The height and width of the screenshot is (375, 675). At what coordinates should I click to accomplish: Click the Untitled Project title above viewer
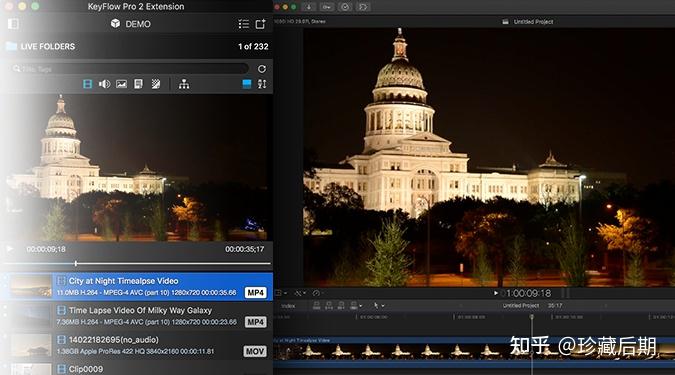point(533,22)
